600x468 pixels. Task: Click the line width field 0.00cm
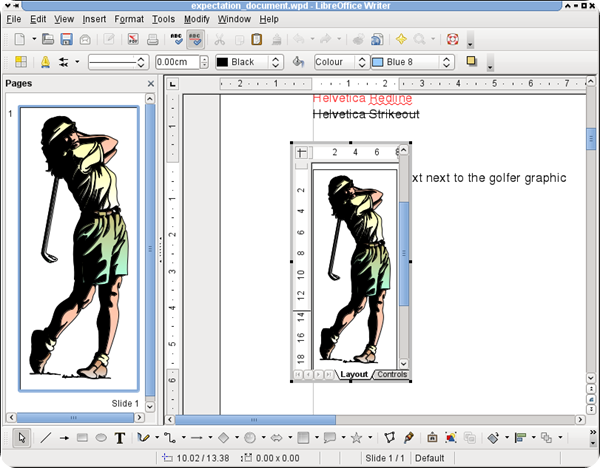pyautogui.click(x=177, y=62)
